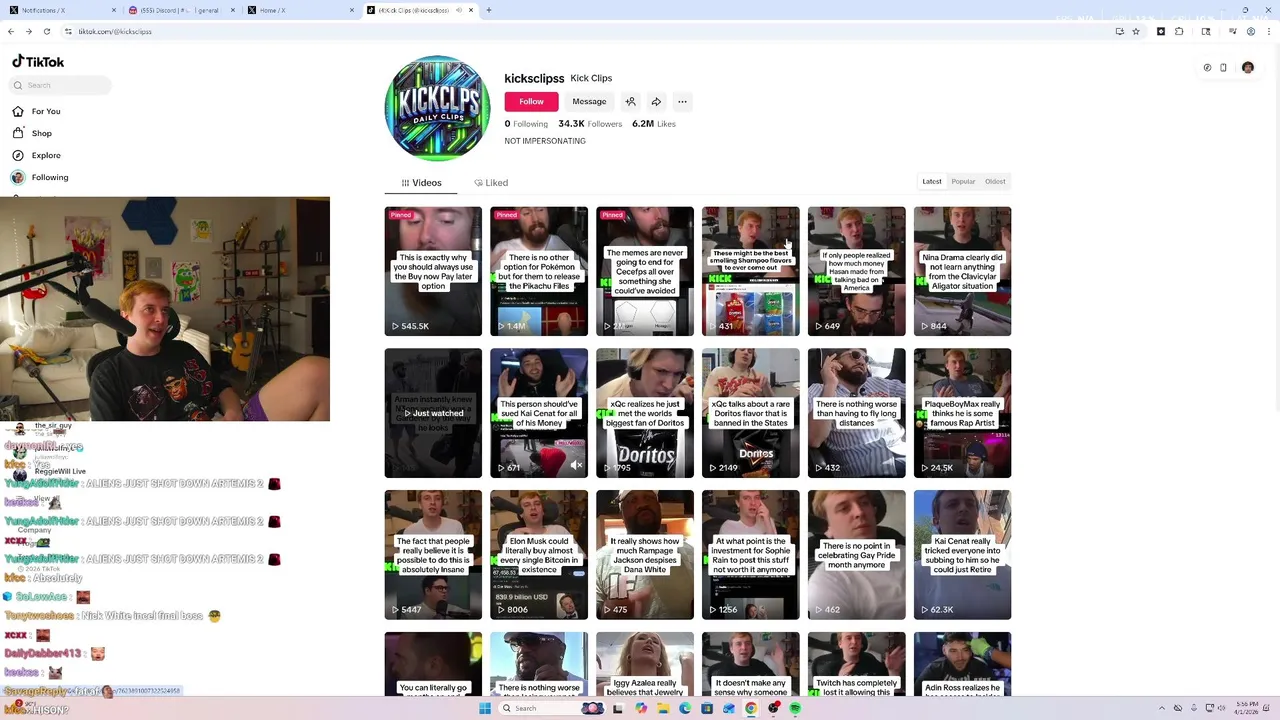Expand the system tray hidden icons chevron
1280x720 pixels.
[1162, 708]
